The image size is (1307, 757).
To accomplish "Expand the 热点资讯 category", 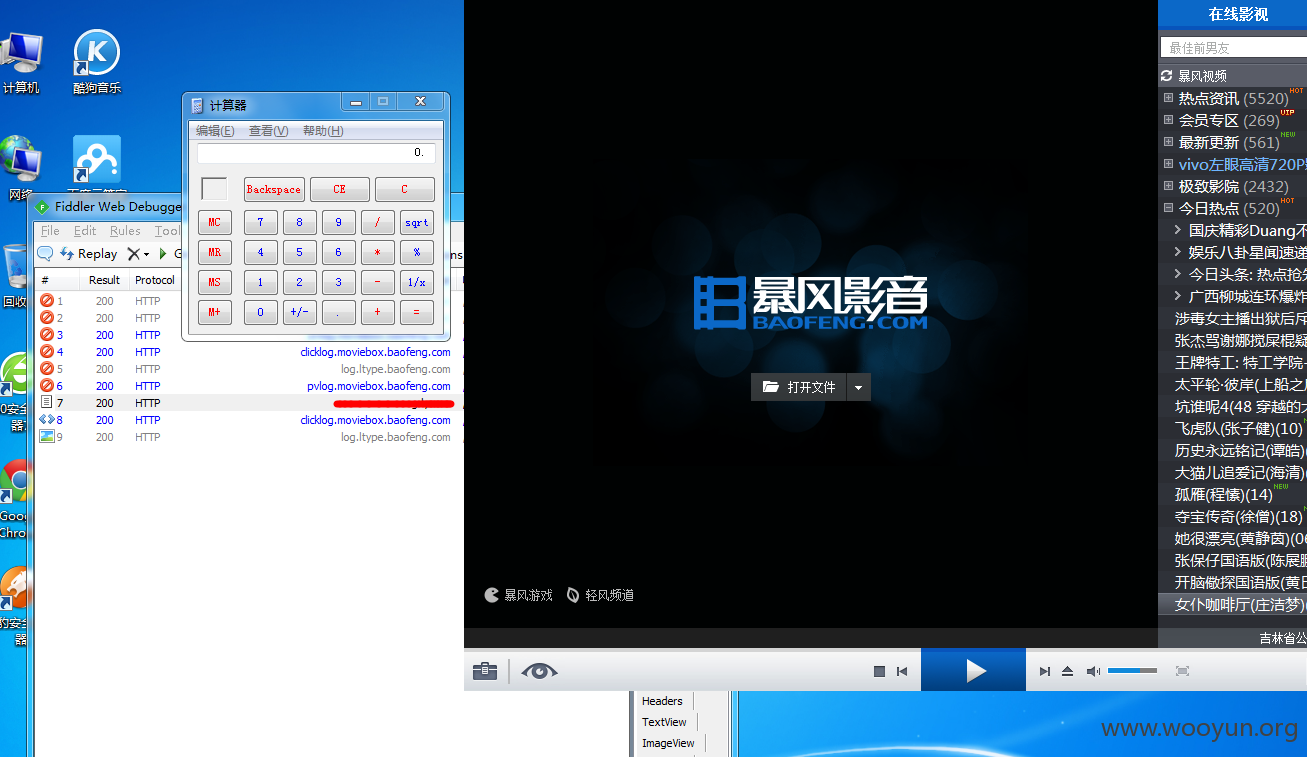I will 1168,98.
